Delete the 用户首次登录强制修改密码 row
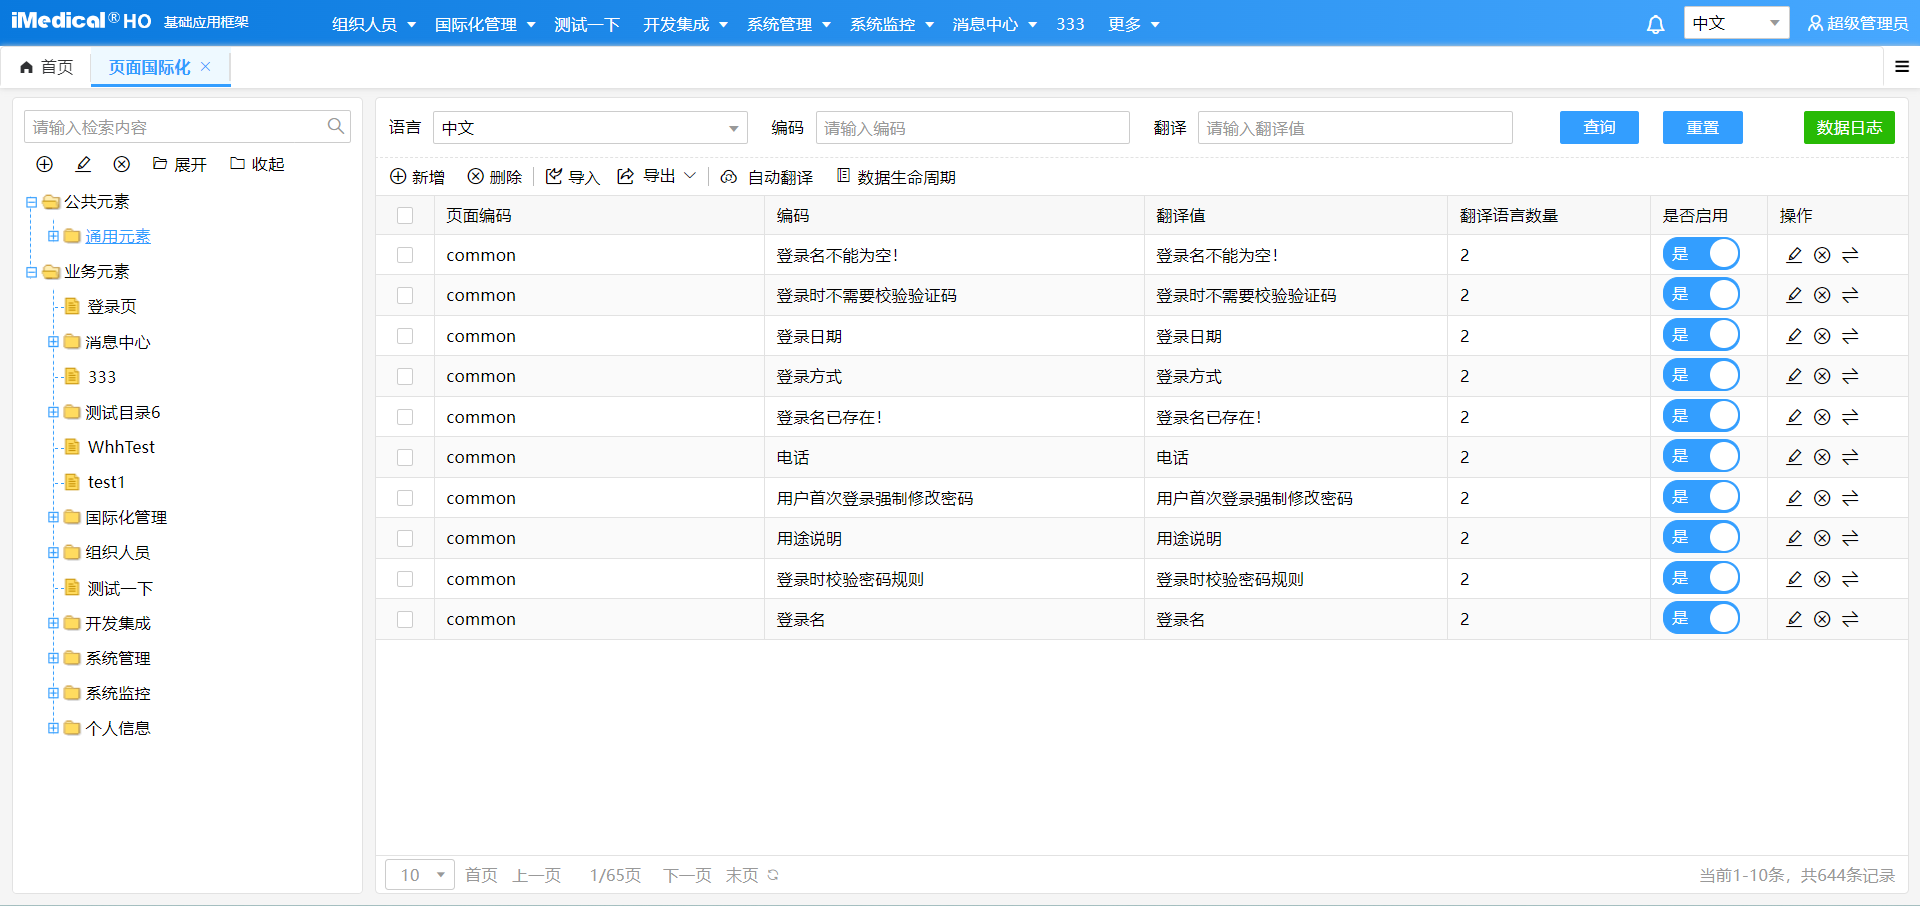This screenshot has height=906, width=1920. point(1822,498)
